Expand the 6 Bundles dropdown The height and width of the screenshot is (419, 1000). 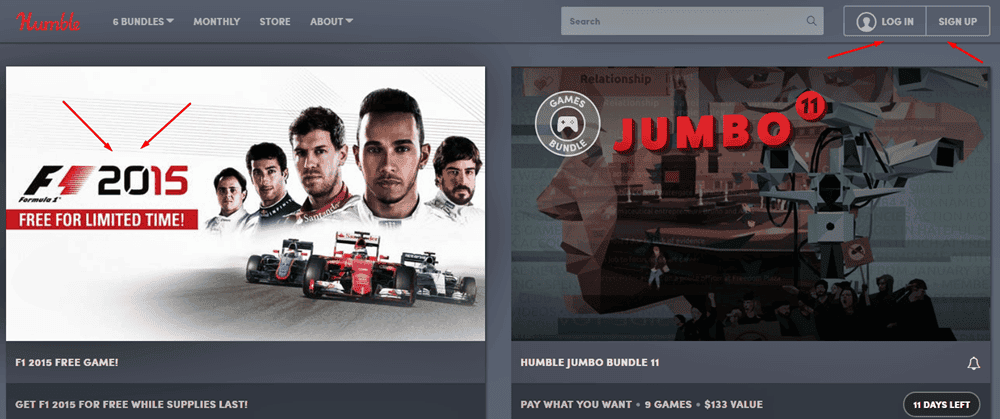(144, 21)
